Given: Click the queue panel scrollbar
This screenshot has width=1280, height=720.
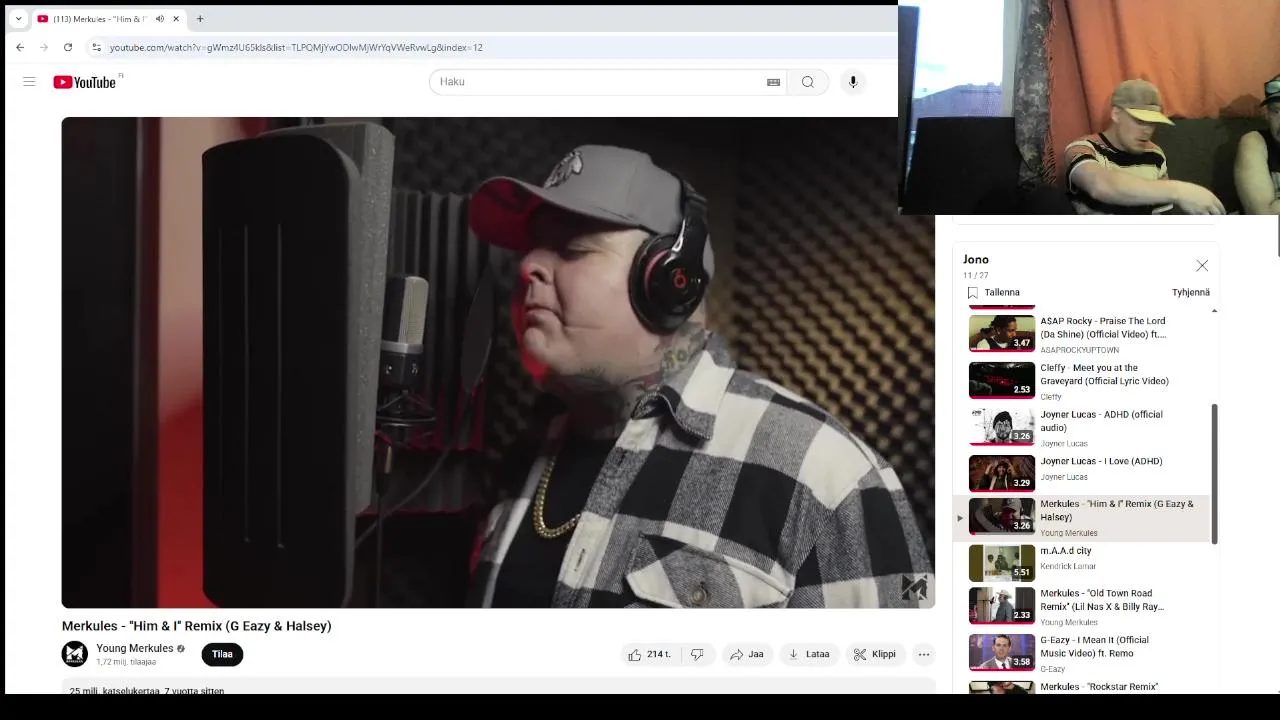Looking at the screenshot, I should click(1214, 474).
